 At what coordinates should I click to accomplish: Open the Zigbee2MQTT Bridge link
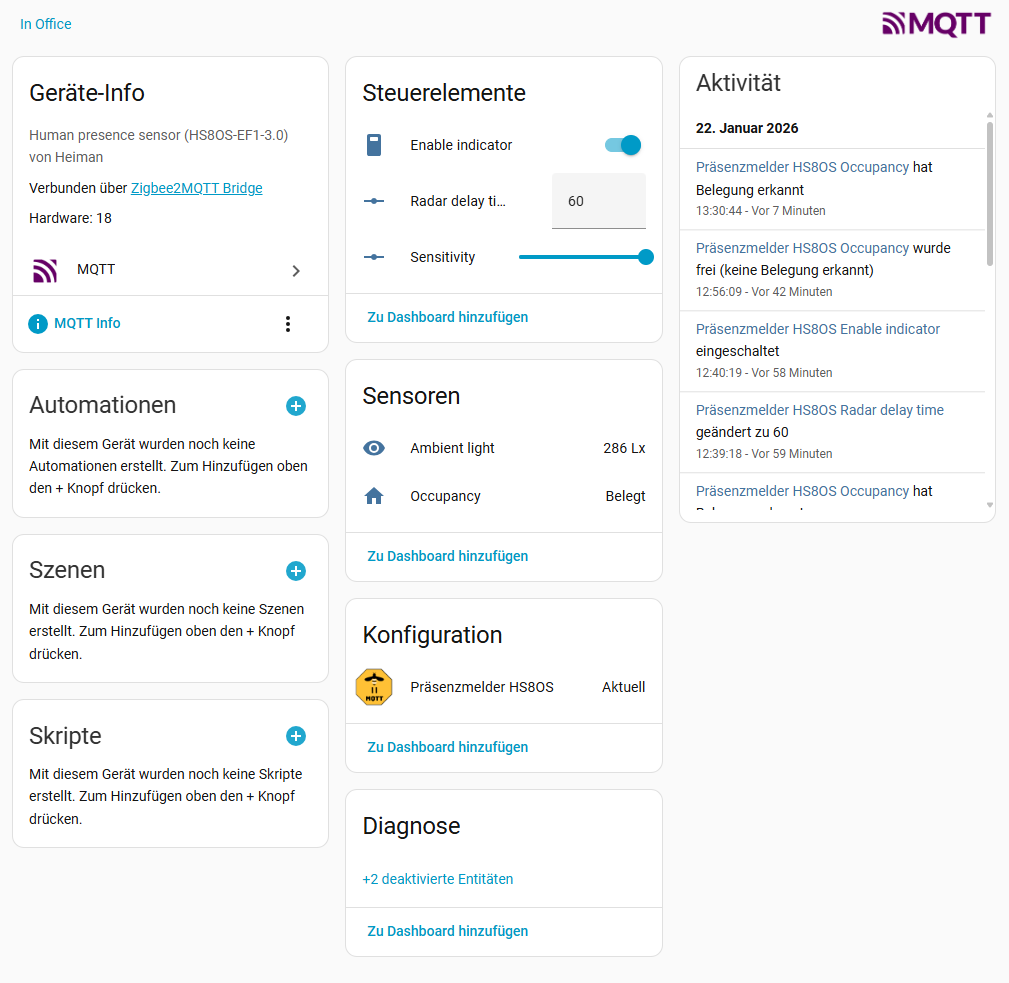click(197, 188)
